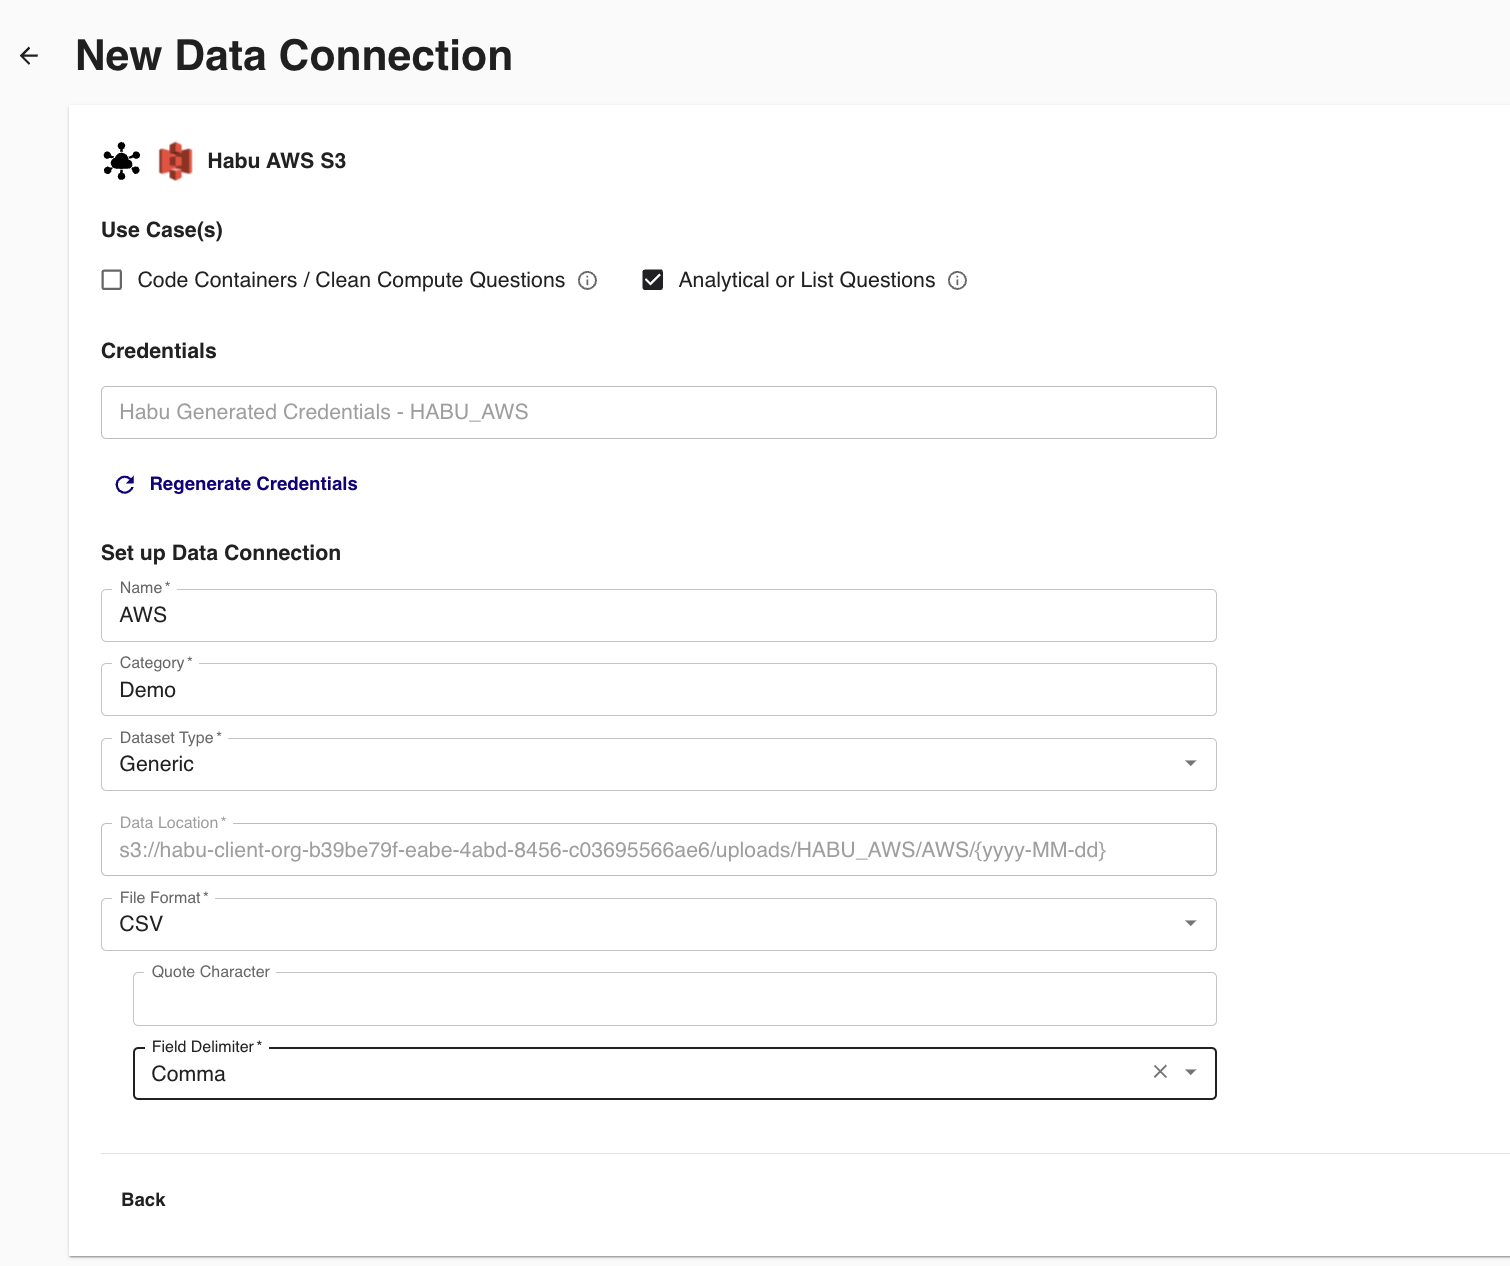Clear the Field Delimiter selection
This screenshot has height=1266, width=1510.
pyautogui.click(x=1160, y=1072)
